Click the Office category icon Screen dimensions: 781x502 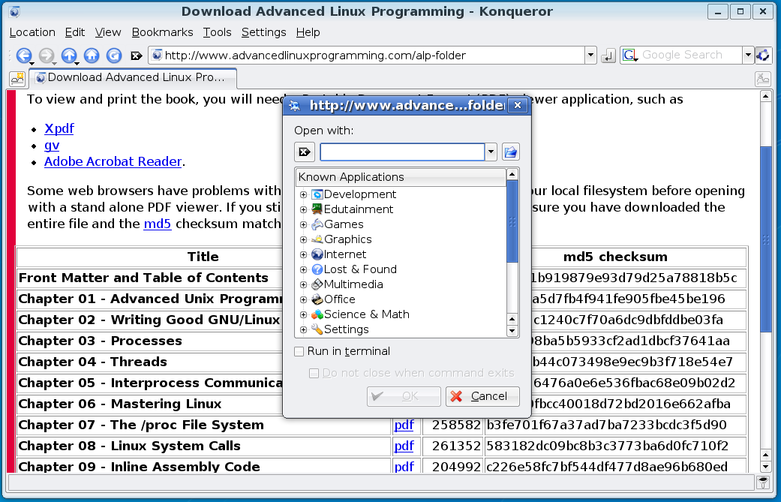point(317,299)
